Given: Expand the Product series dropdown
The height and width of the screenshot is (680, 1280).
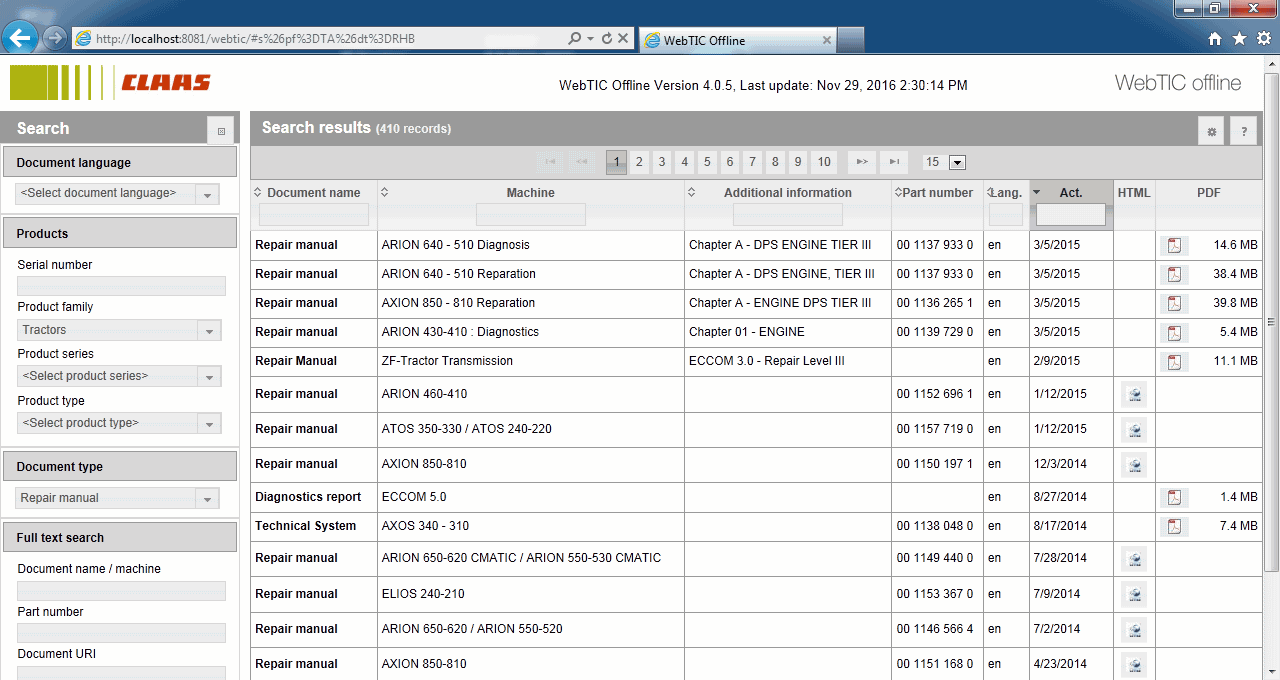Looking at the screenshot, I should pyautogui.click(x=119, y=377).
